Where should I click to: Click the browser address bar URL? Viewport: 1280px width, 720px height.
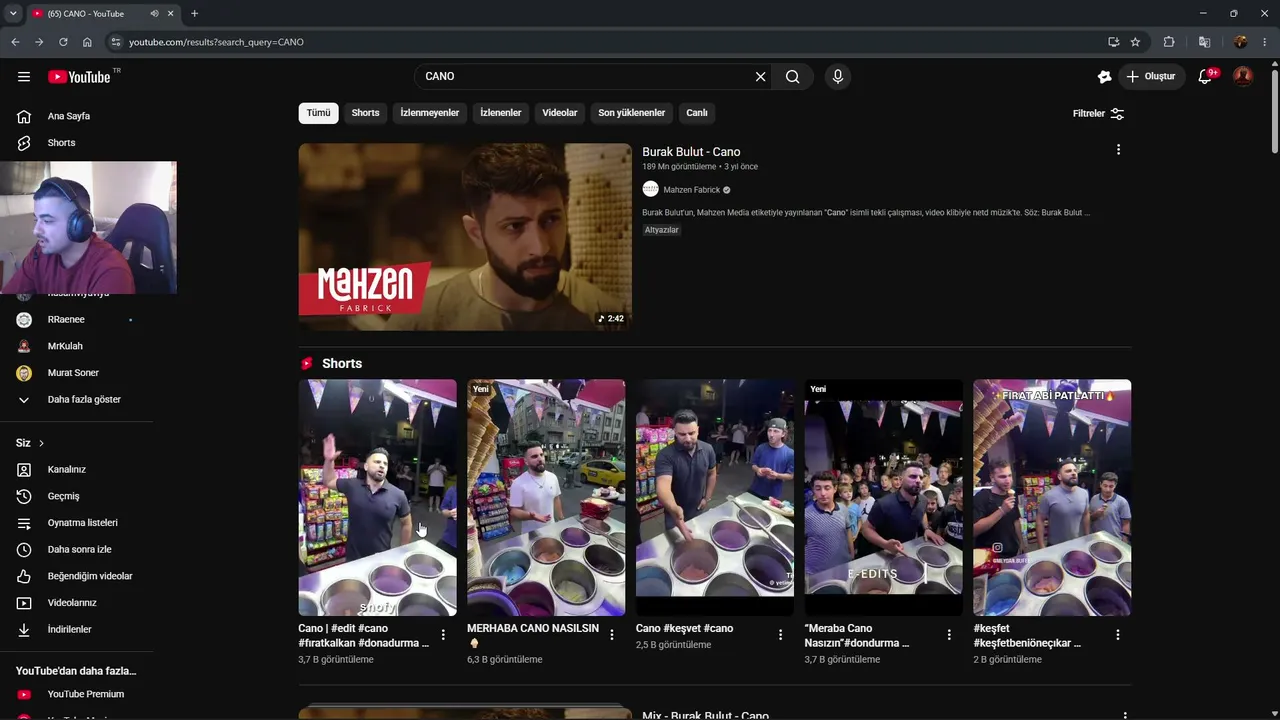216,42
